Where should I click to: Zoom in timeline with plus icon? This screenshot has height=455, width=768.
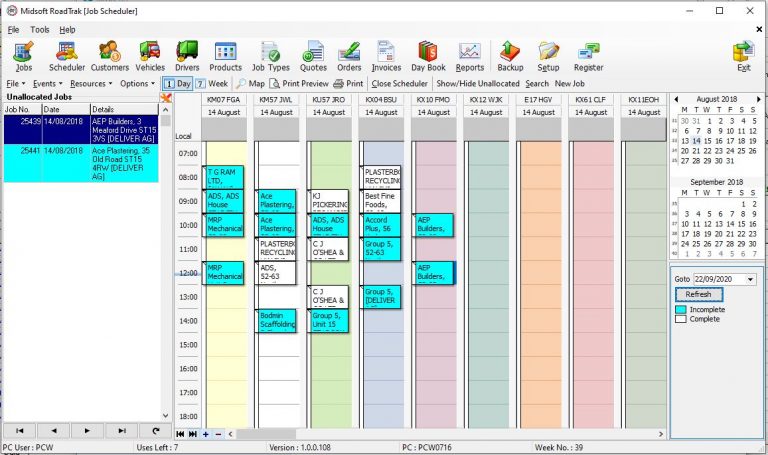click(x=206, y=434)
